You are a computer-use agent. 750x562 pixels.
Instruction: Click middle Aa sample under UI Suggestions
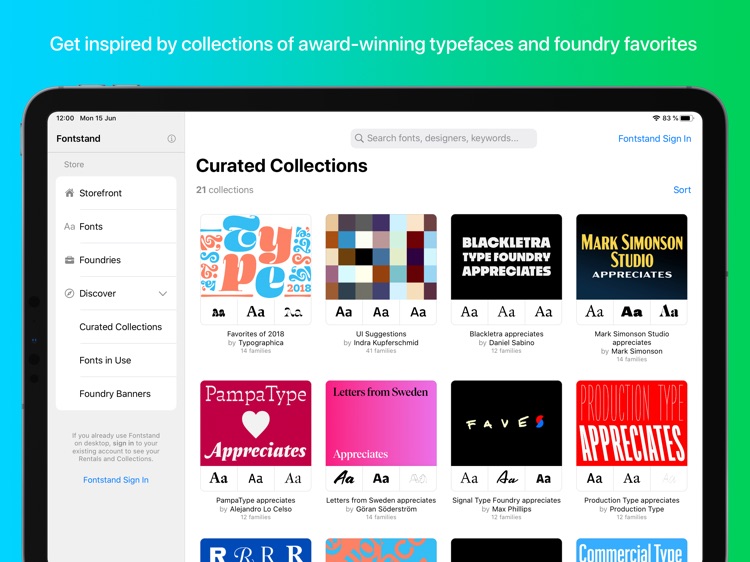(x=381, y=312)
